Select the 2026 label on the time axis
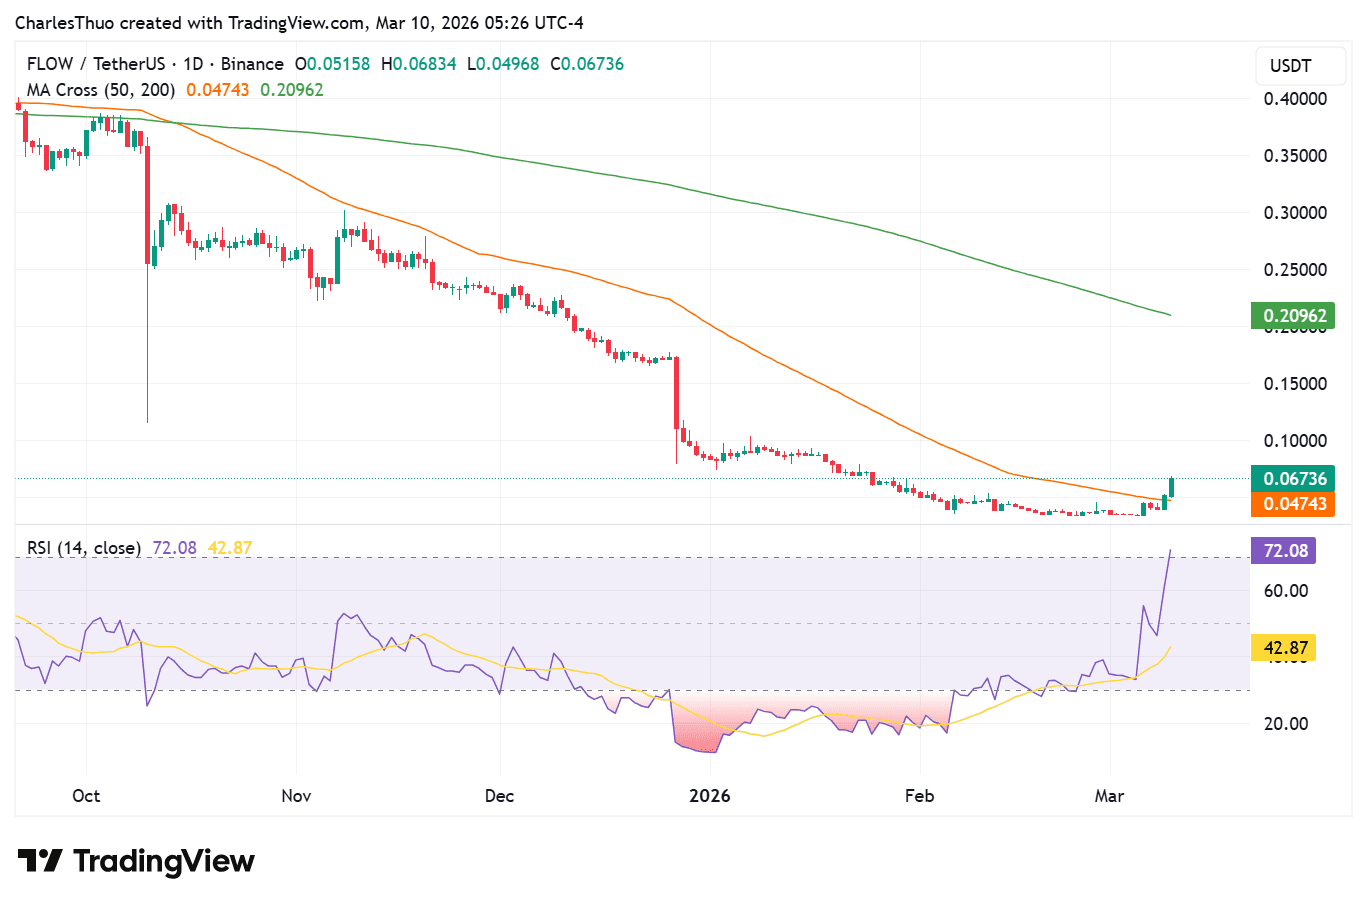This screenshot has height=906, width=1367. 709,795
